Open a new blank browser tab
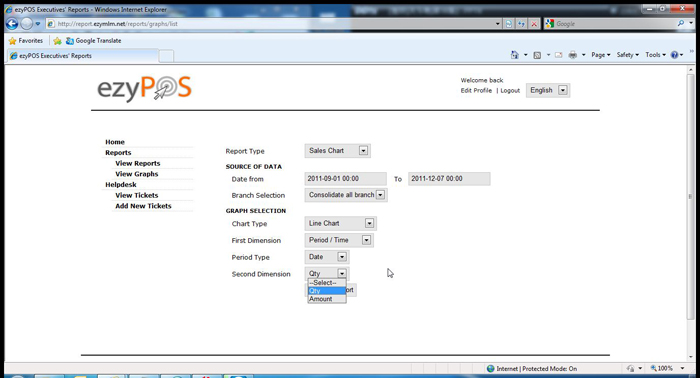The height and width of the screenshot is (378, 700). click(x=167, y=56)
